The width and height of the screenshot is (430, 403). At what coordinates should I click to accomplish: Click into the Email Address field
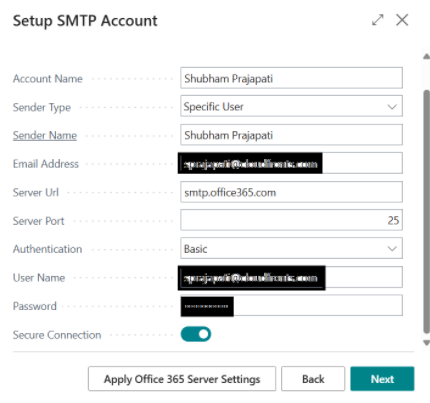click(x=291, y=163)
